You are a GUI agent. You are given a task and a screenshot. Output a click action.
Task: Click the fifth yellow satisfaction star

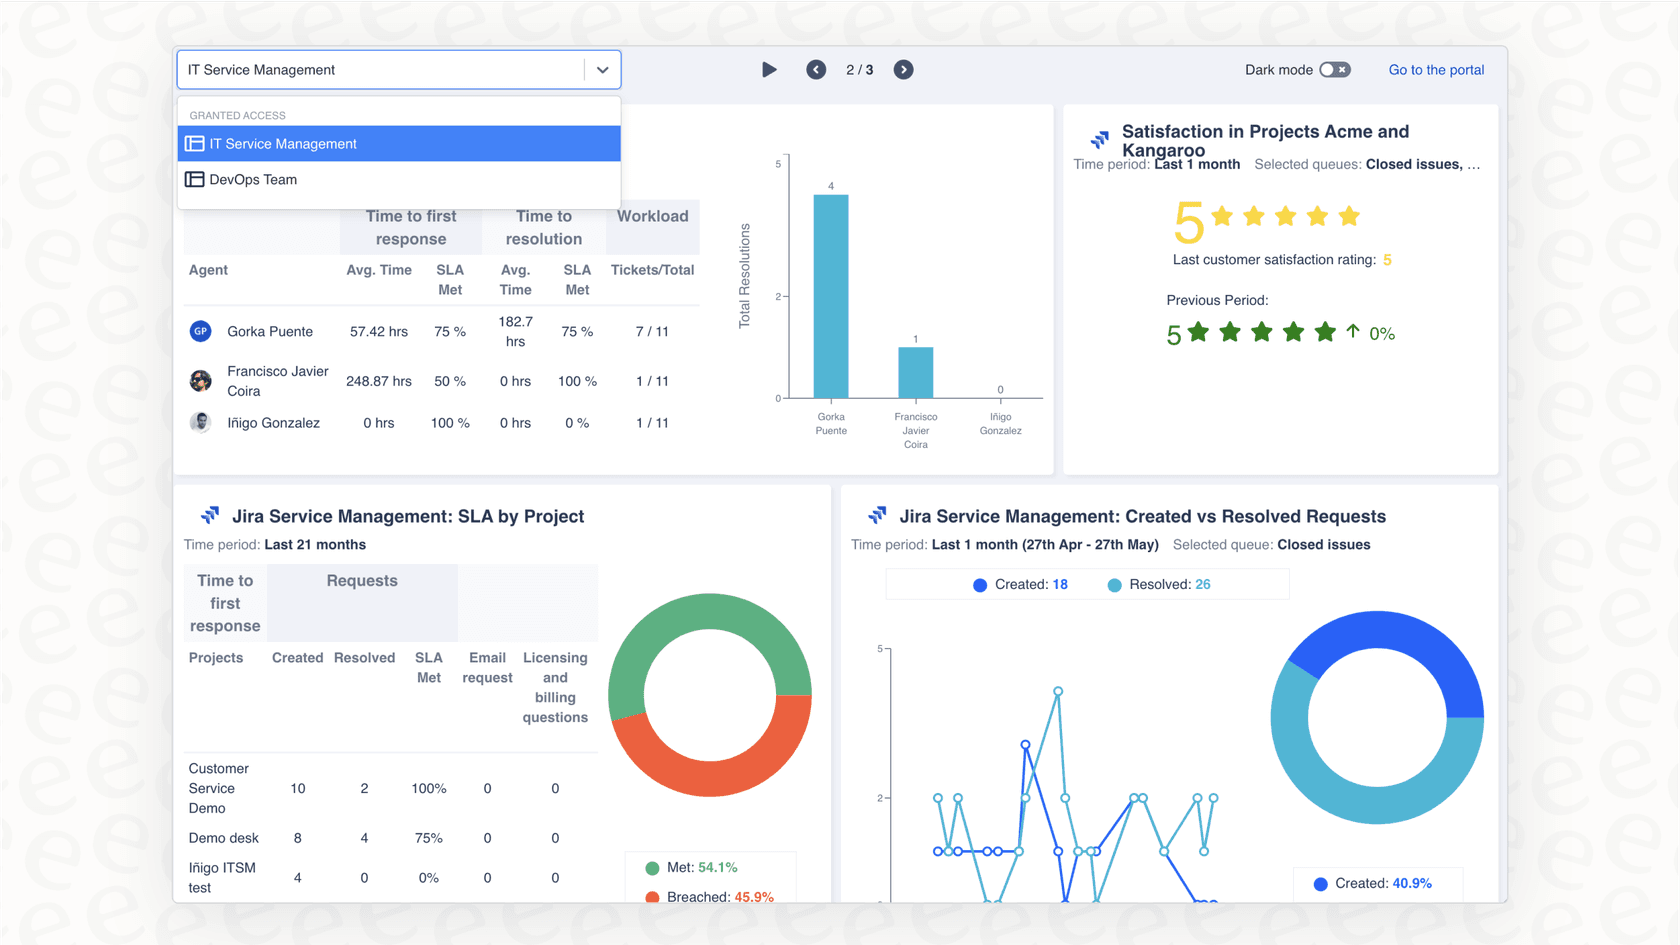coord(1348,215)
